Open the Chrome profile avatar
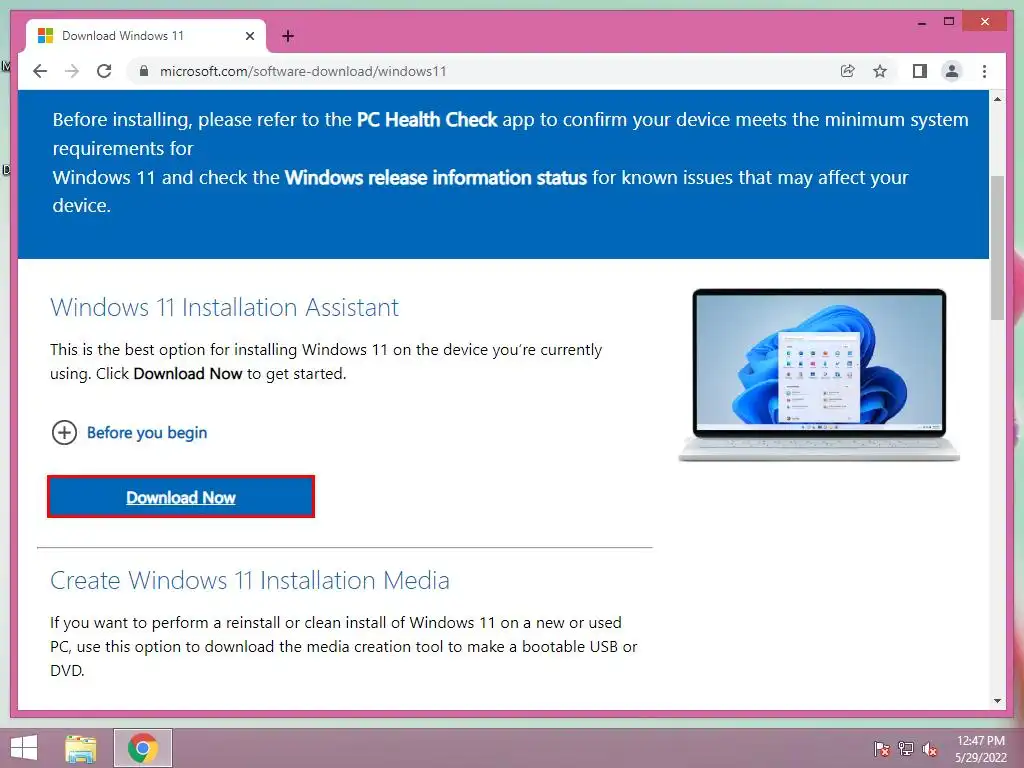 pyautogui.click(x=952, y=71)
